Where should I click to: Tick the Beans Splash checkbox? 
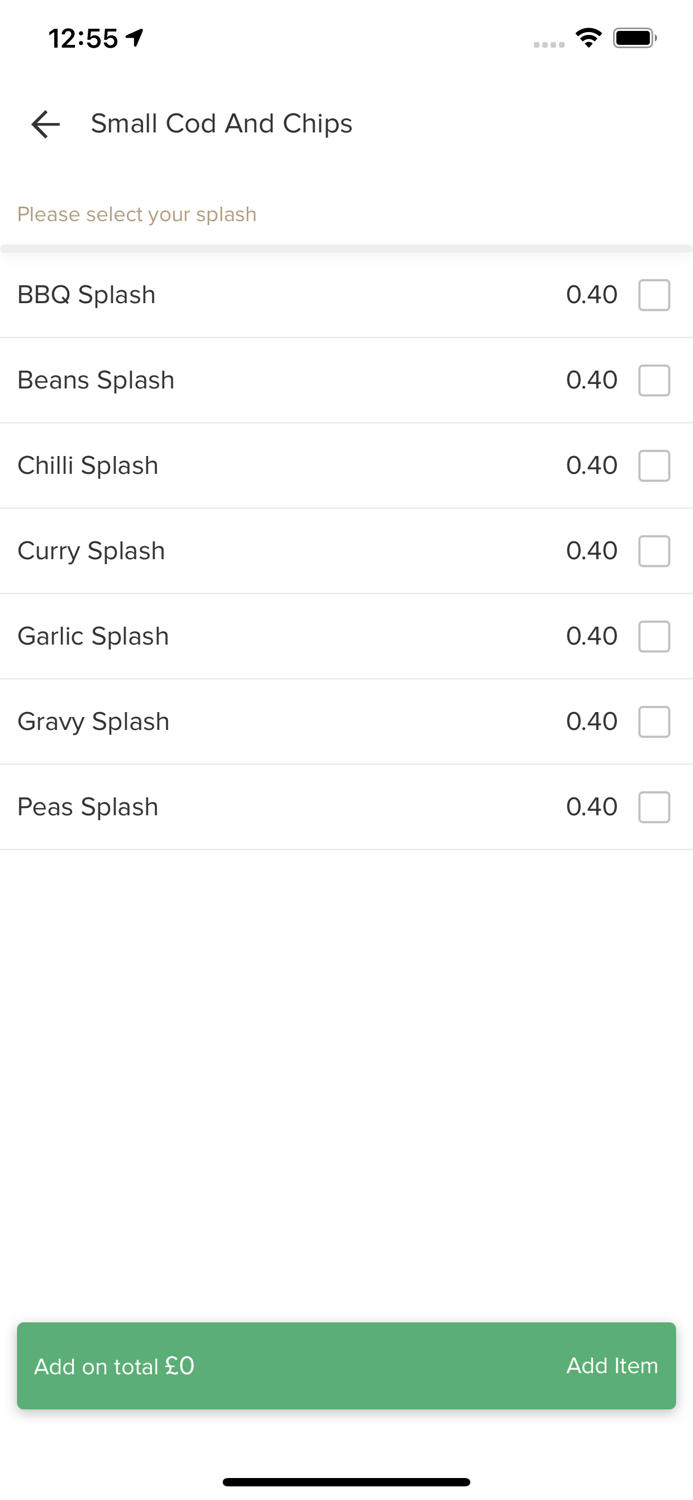pyautogui.click(x=654, y=380)
